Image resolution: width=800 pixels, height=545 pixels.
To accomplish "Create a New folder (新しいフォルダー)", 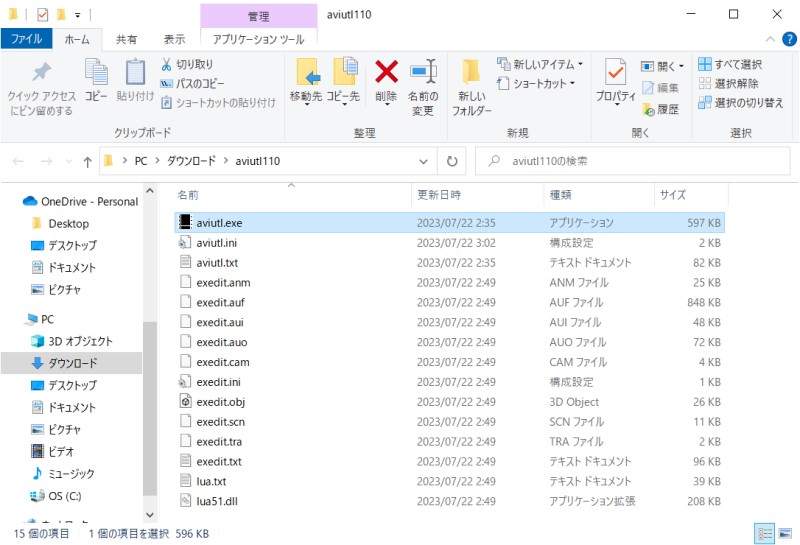I will click(471, 88).
